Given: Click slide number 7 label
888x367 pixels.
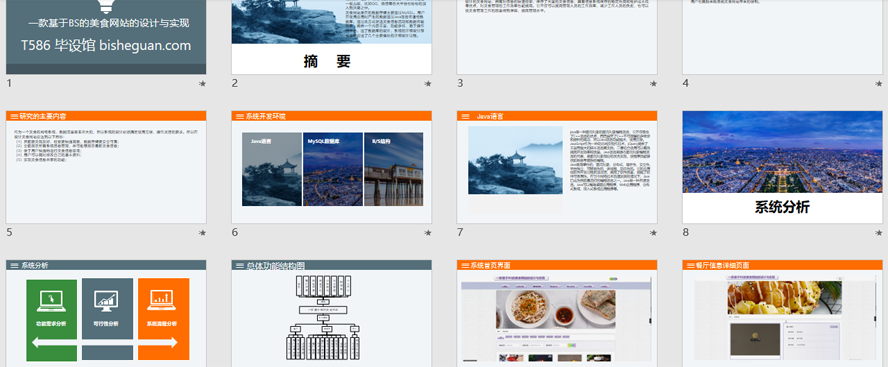Looking at the screenshot, I should (460, 232).
